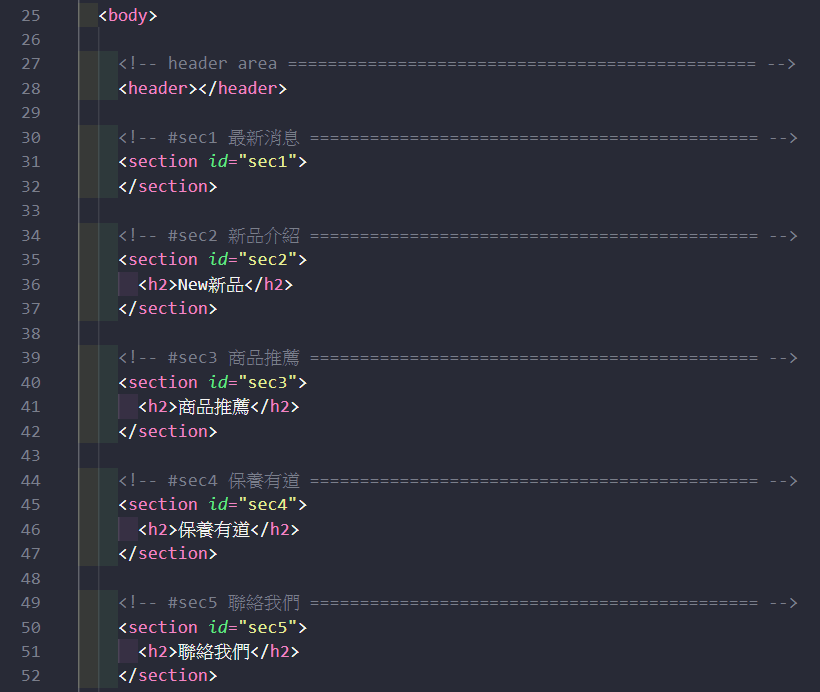Click the 商品推薦 h2 text on line 41
This screenshot has height=692, width=820.
213,407
